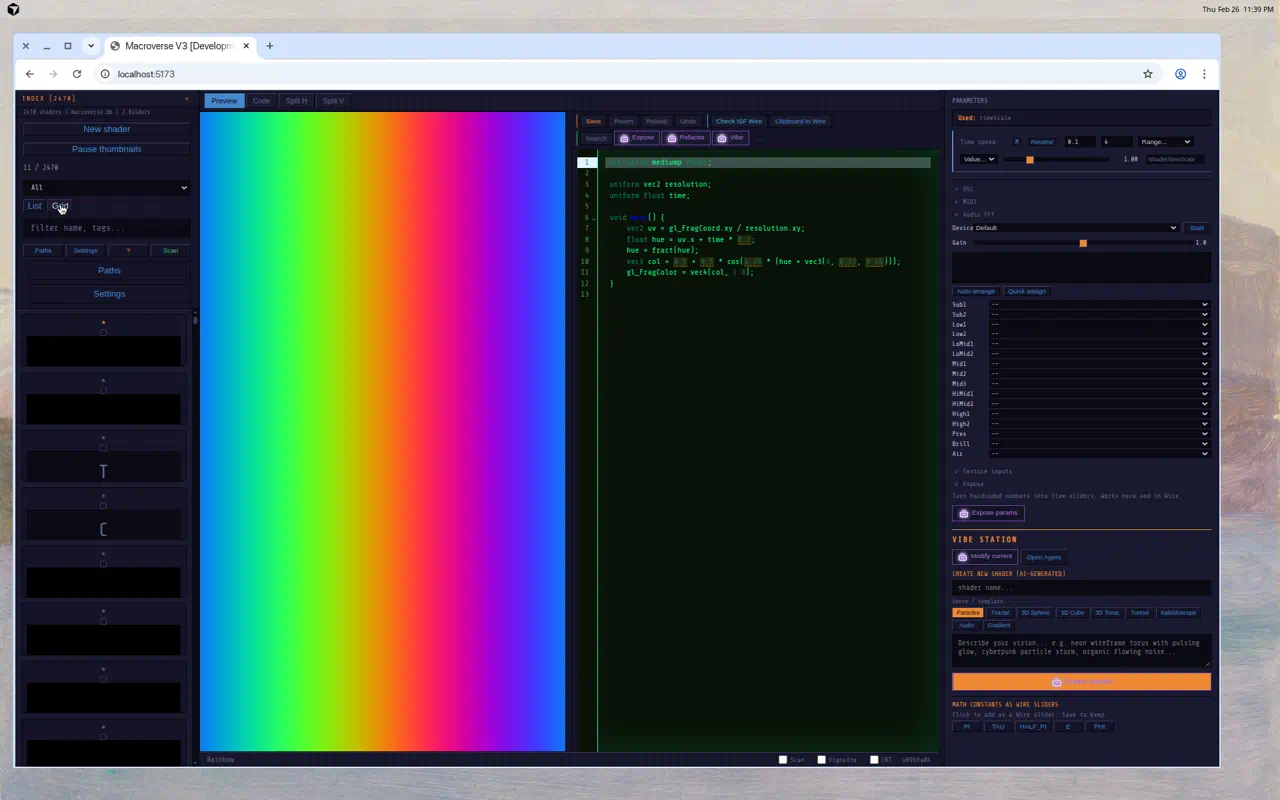This screenshot has height=800, width=1280.
Task: Go back in browser history
Action: coord(30,74)
